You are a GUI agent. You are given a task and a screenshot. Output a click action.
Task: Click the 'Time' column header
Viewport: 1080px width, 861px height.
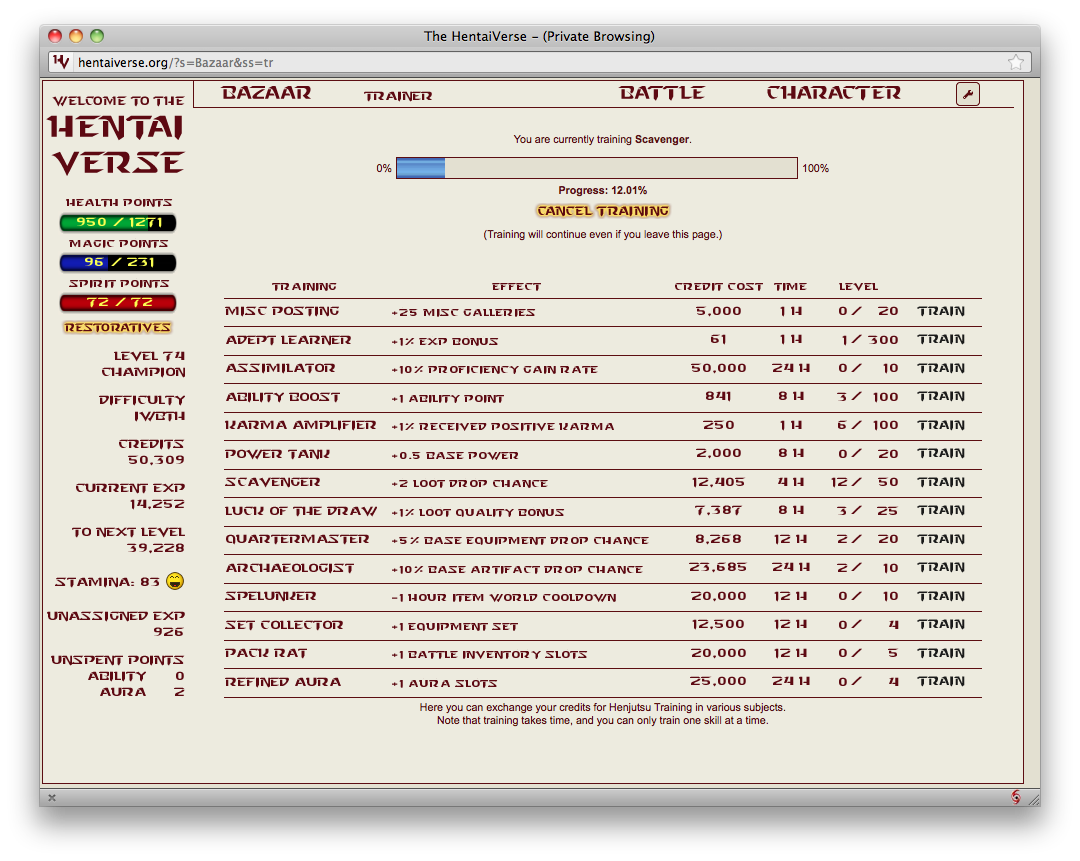790,287
